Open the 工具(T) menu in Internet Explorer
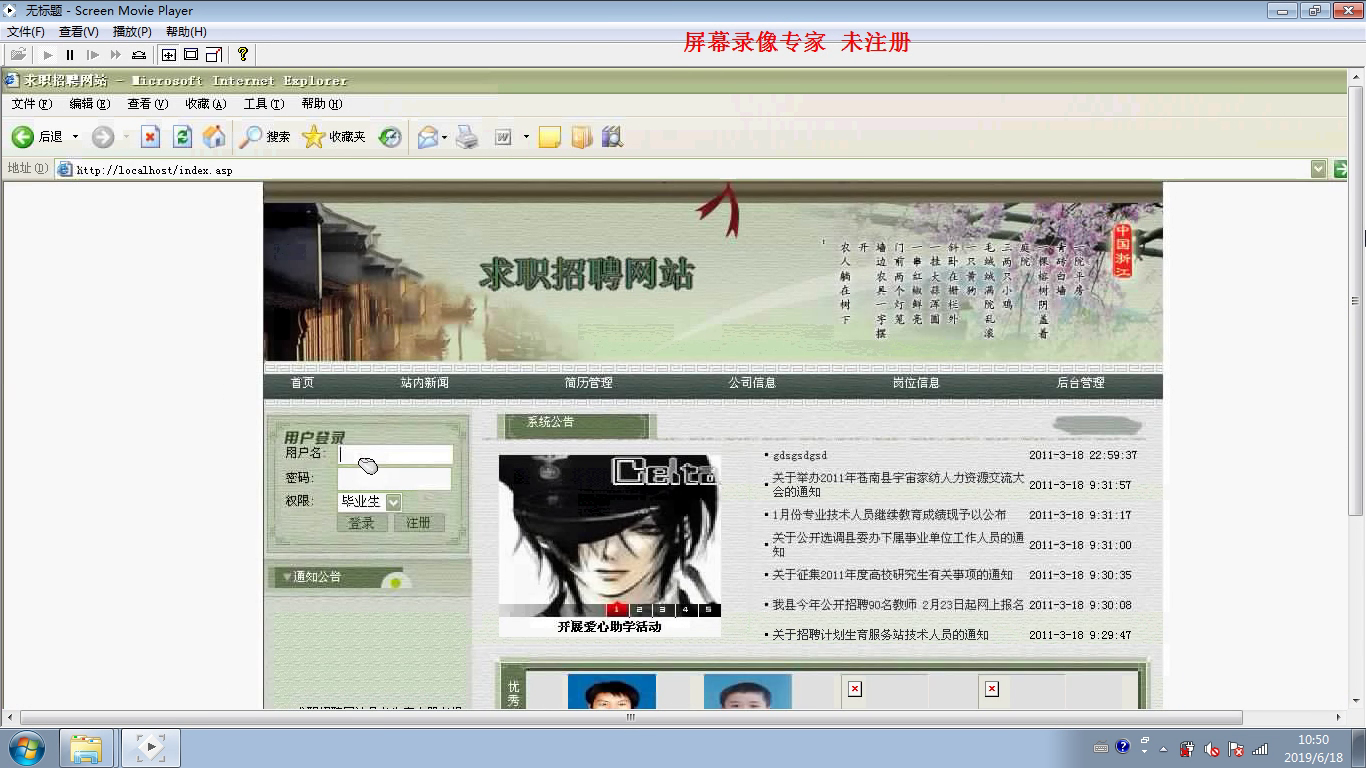Screen dimensions: 1366x768 click(x=264, y=104)
